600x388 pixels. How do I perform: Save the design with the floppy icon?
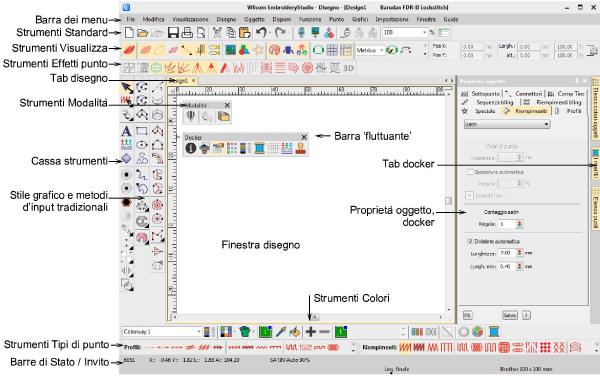tap(173, 33)
